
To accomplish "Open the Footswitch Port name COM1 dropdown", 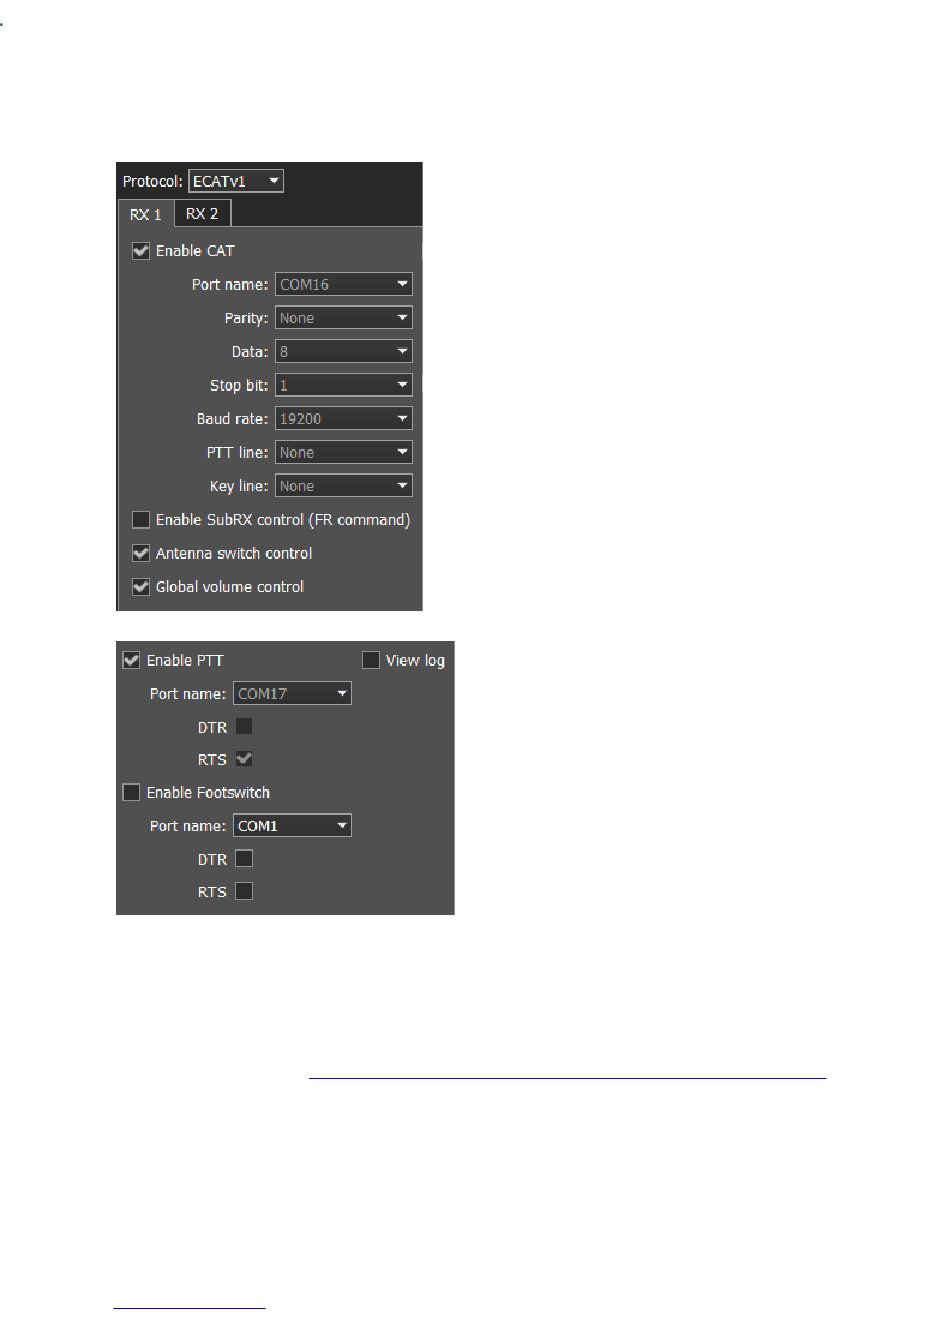I will (293, 826).
